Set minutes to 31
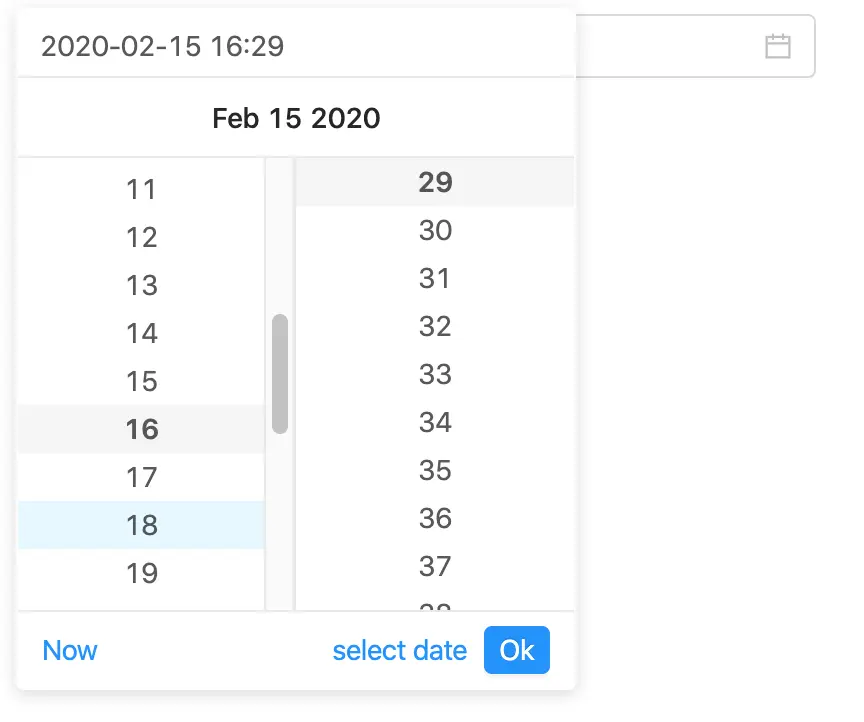Viewport: 864px width, 722px height. pyautogui.click(x=435, y=278)
